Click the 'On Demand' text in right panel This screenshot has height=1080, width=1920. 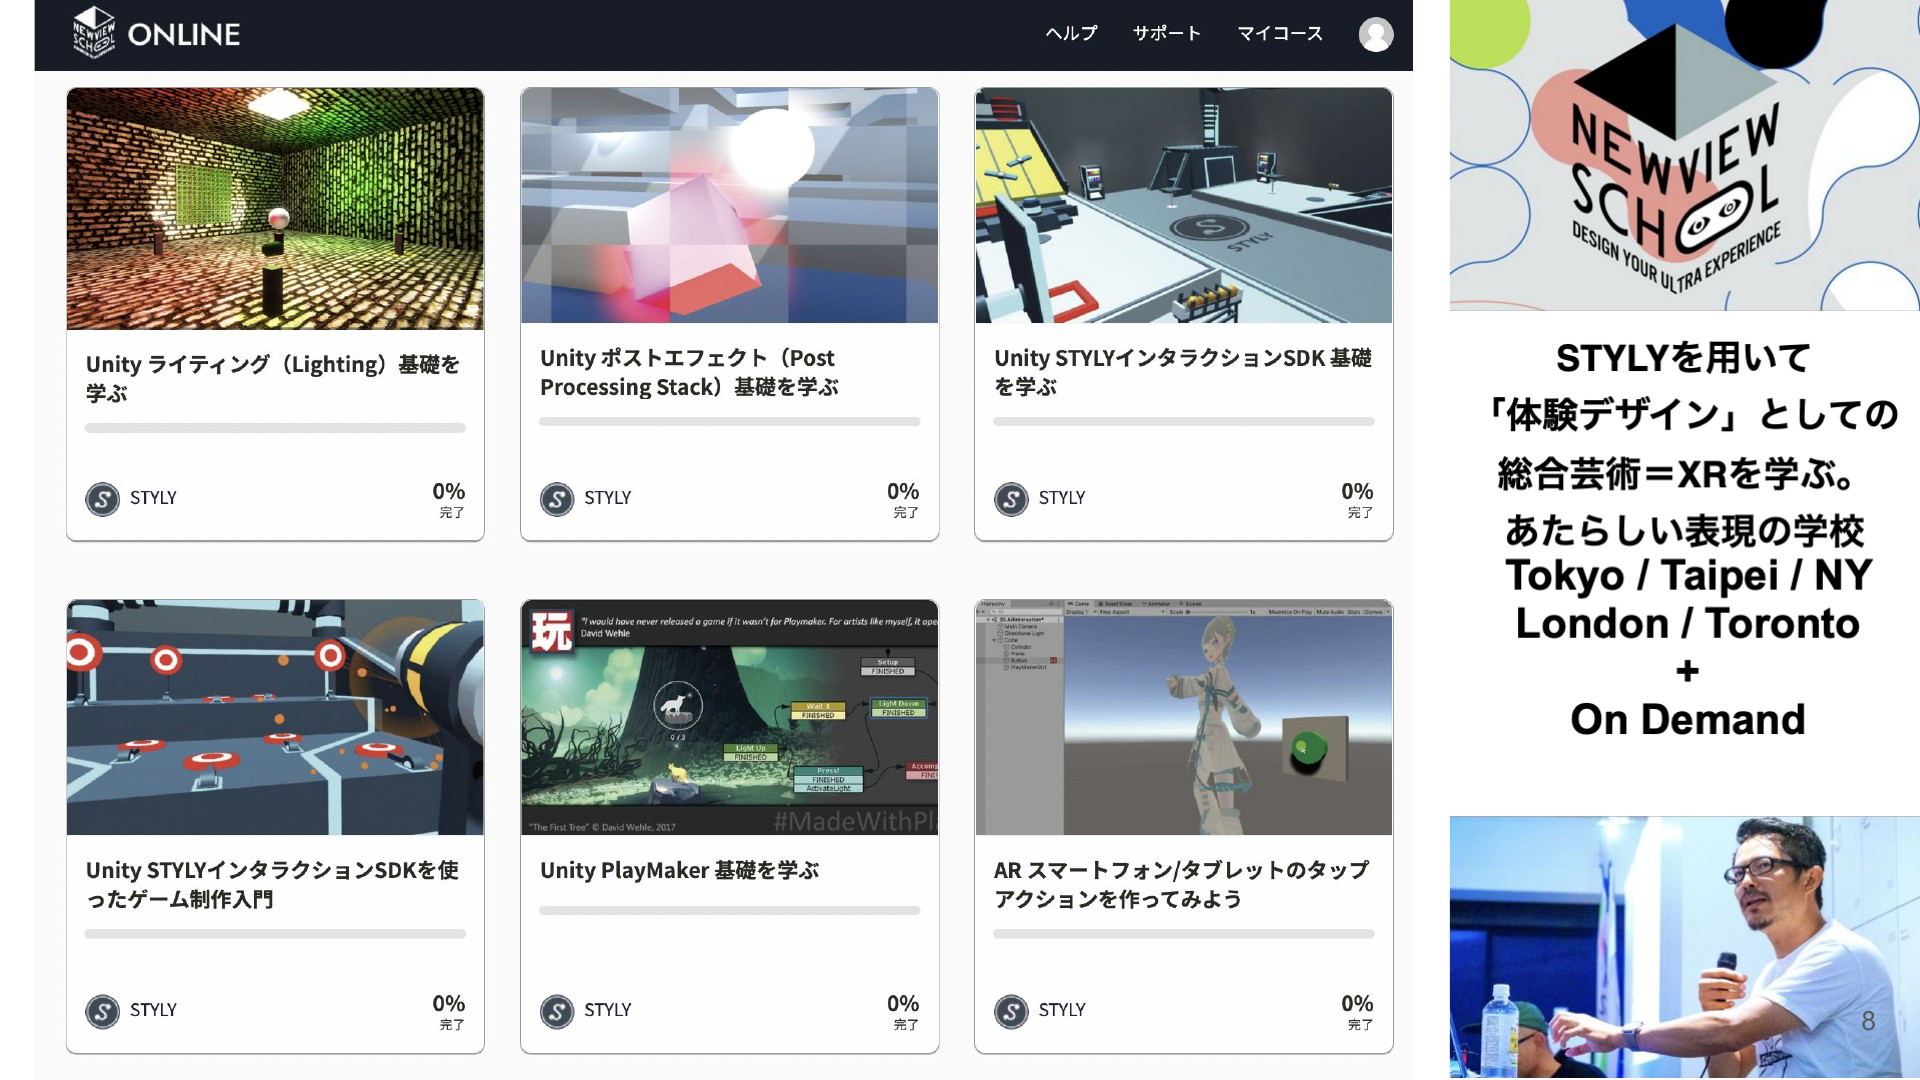coord(1688,719)
